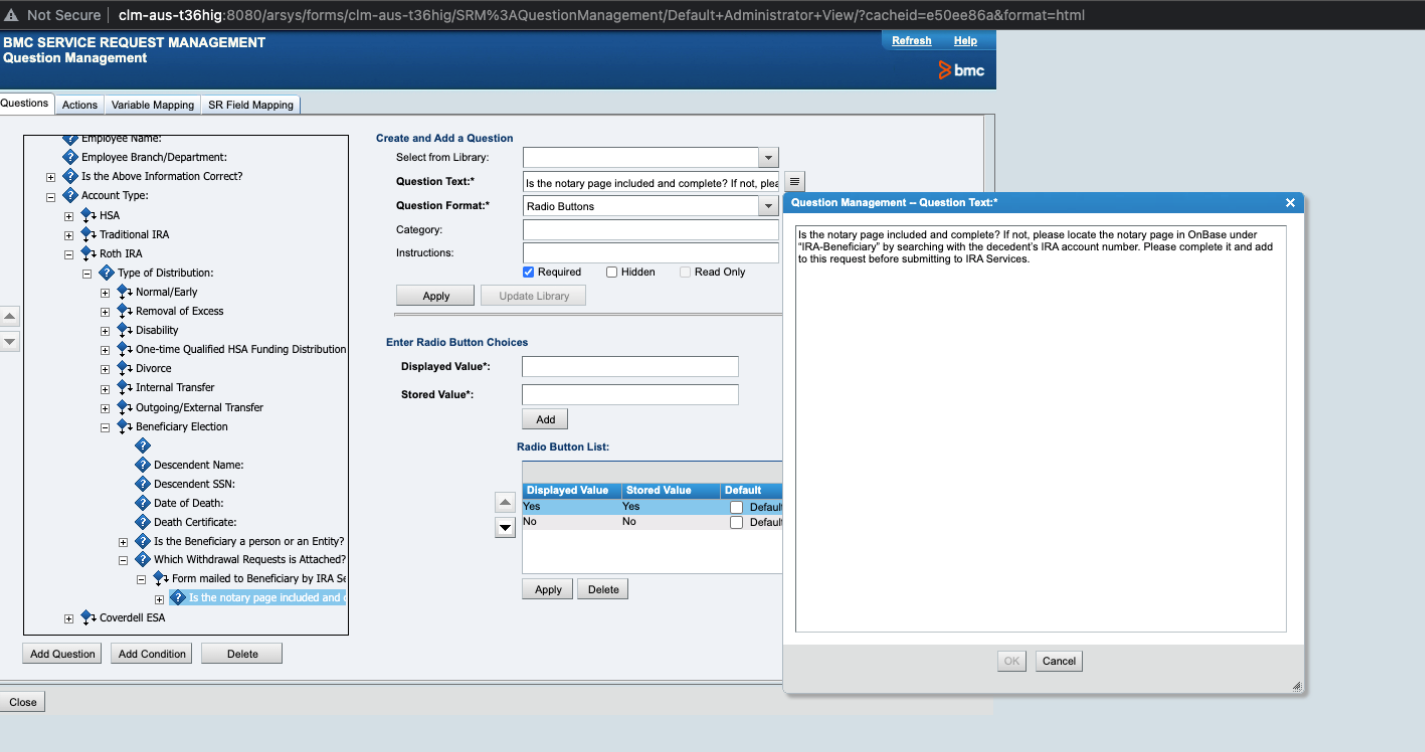Viewport: 1425px width, 752px height.
Task: Click Delete below Radio Button List
Action: 603,589
